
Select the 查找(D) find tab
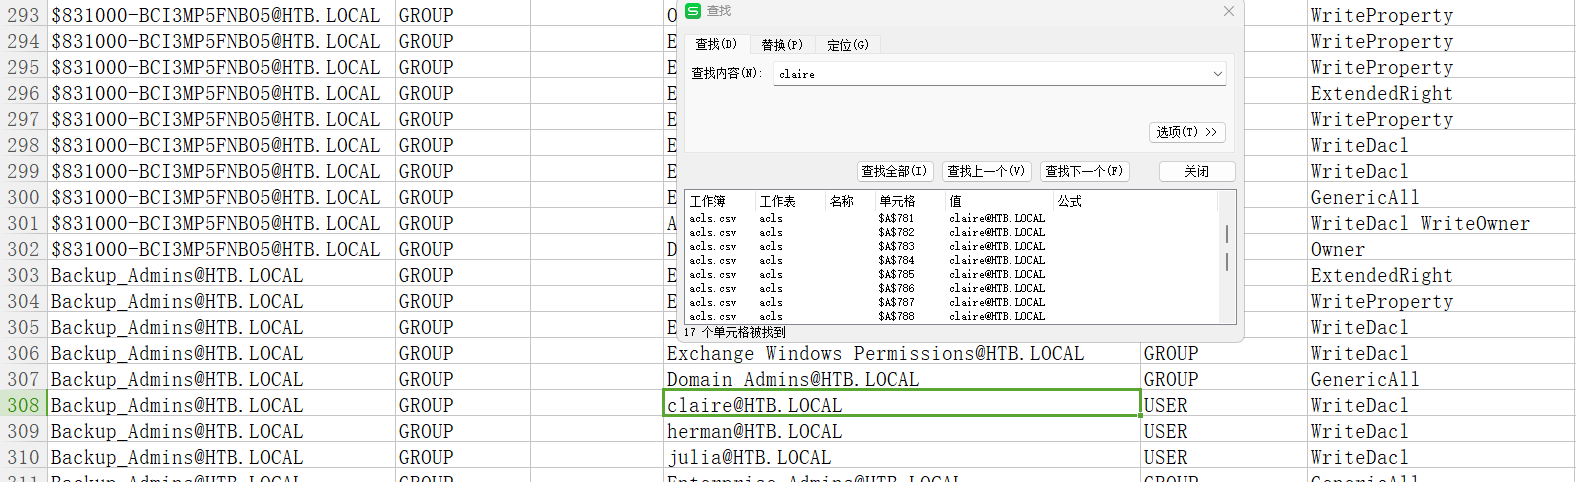tap(715, 45)
